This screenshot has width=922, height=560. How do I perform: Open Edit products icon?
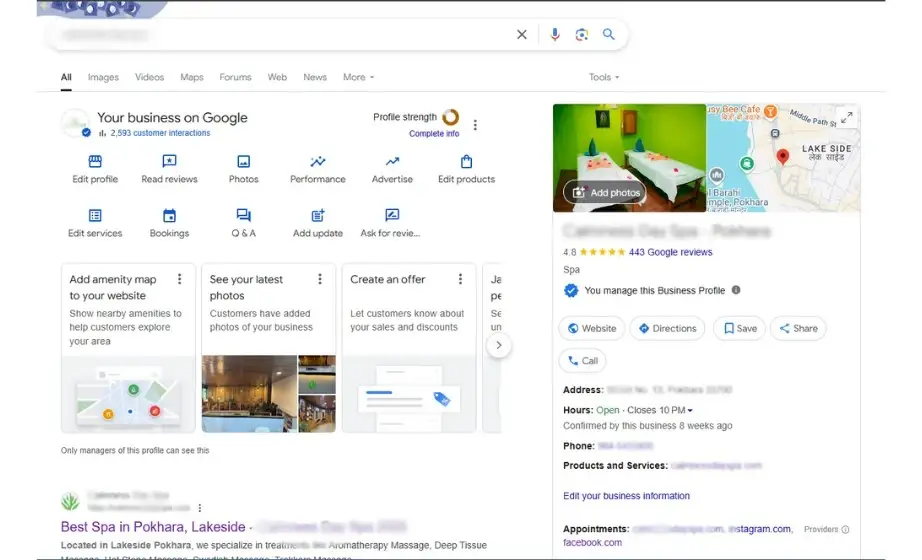(x=466, y=162)
